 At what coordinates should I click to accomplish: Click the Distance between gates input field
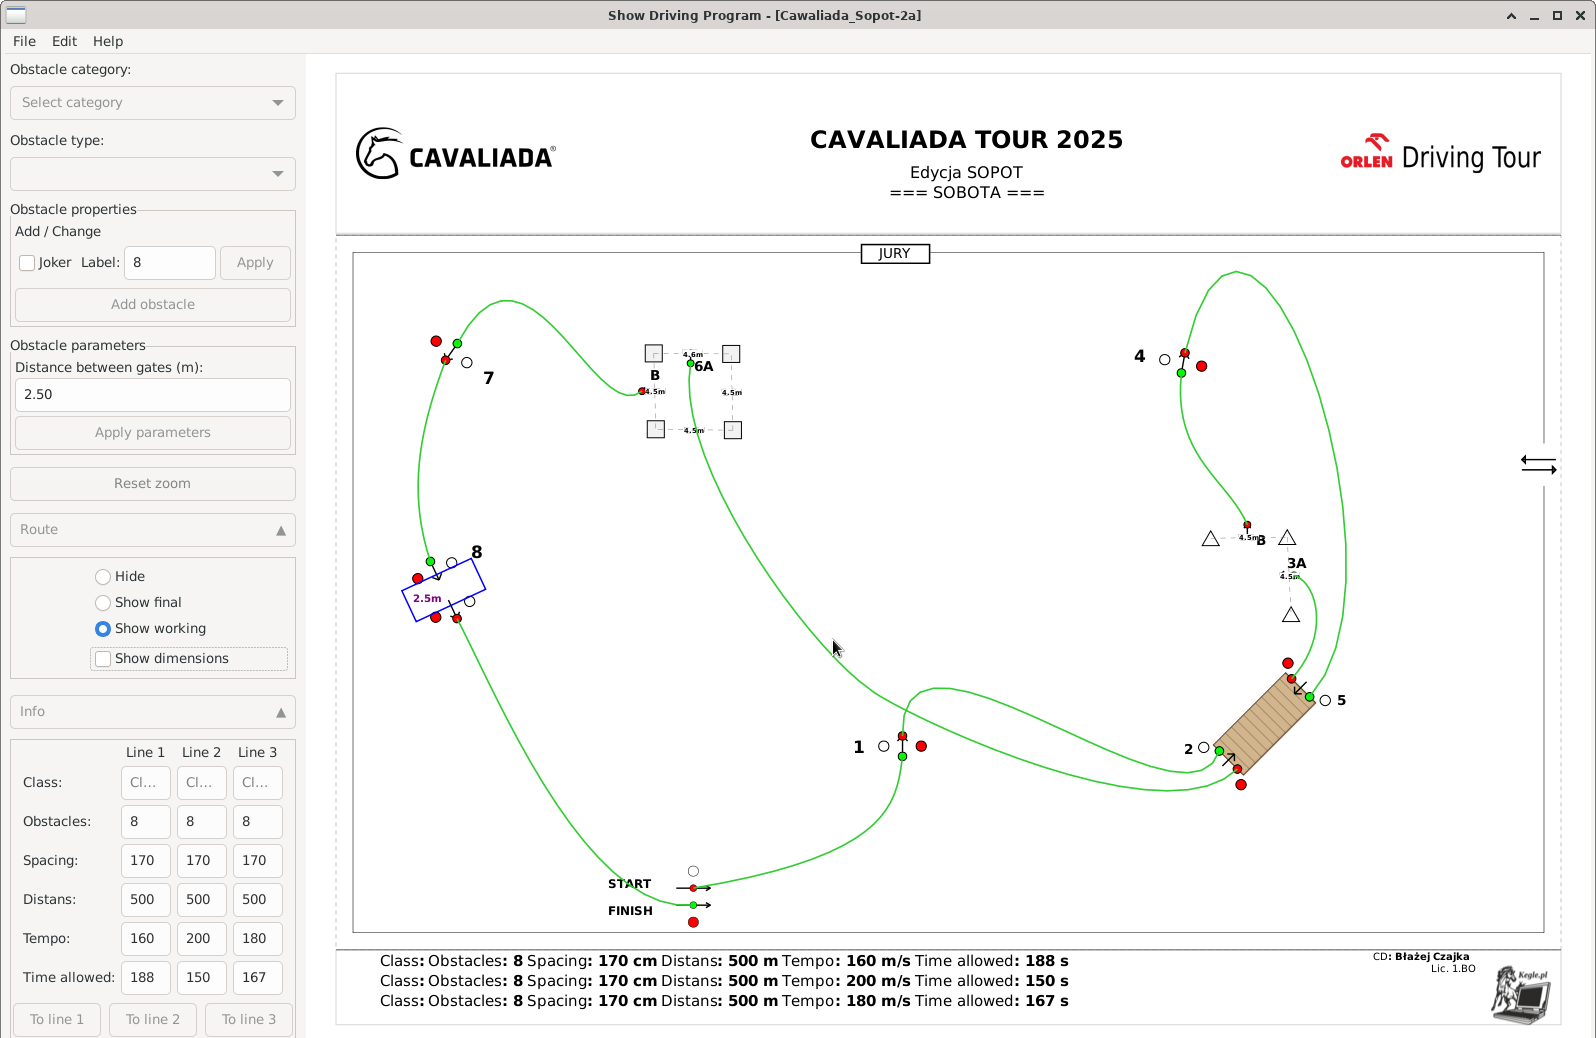click(153, 395)
